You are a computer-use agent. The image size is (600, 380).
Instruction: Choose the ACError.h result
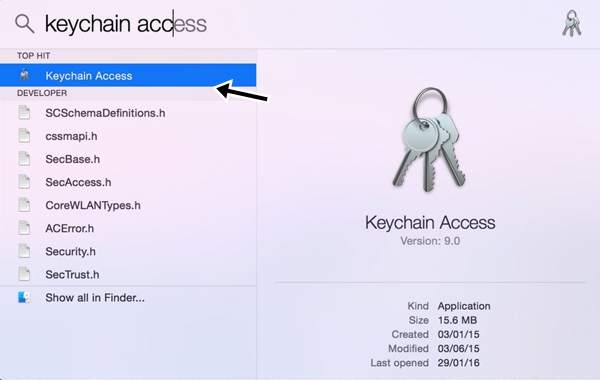coord(128,228)
